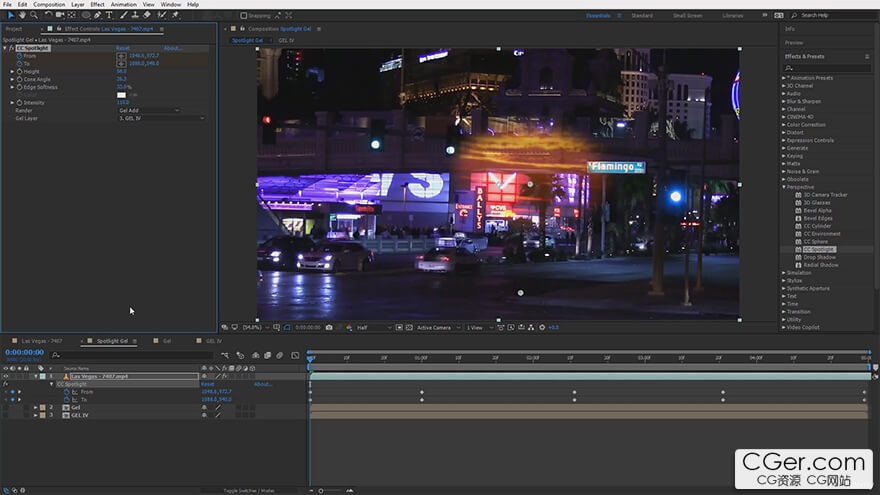Toggle the Intensity stopwatch
Viewport: 880px width, 495px height.
click(x=20, y=103)
